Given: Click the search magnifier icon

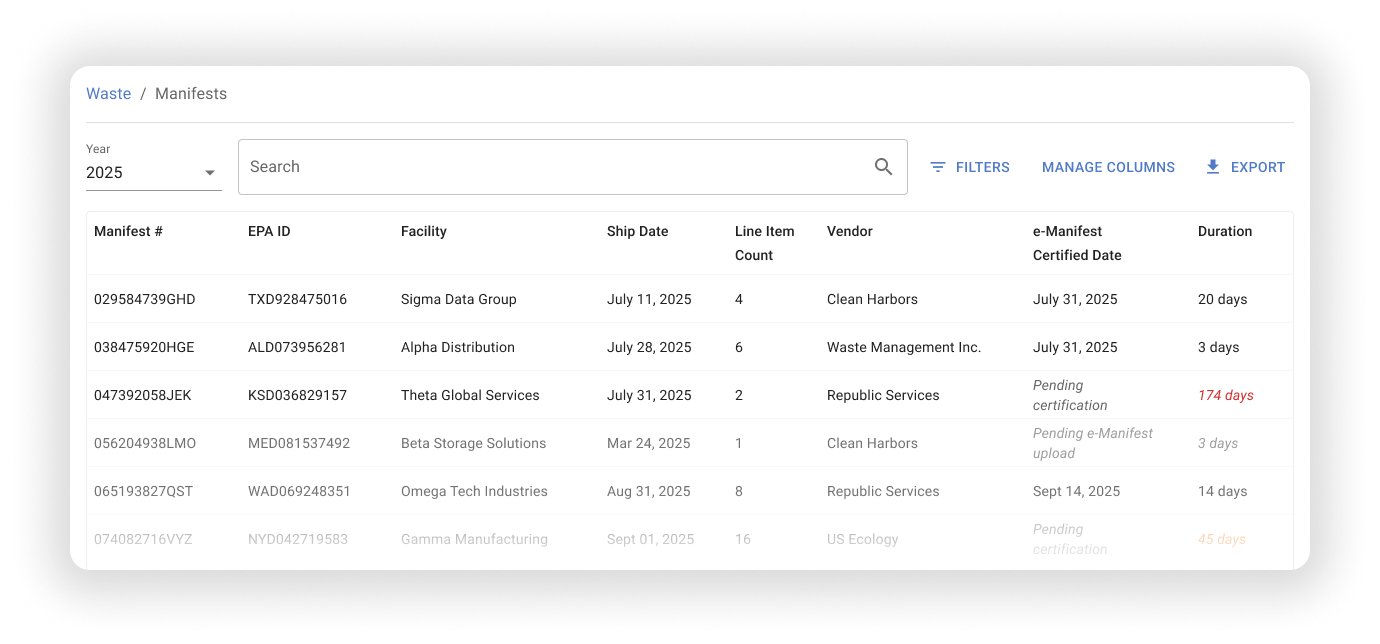Looking at the screenshot, I should (883, 167).
